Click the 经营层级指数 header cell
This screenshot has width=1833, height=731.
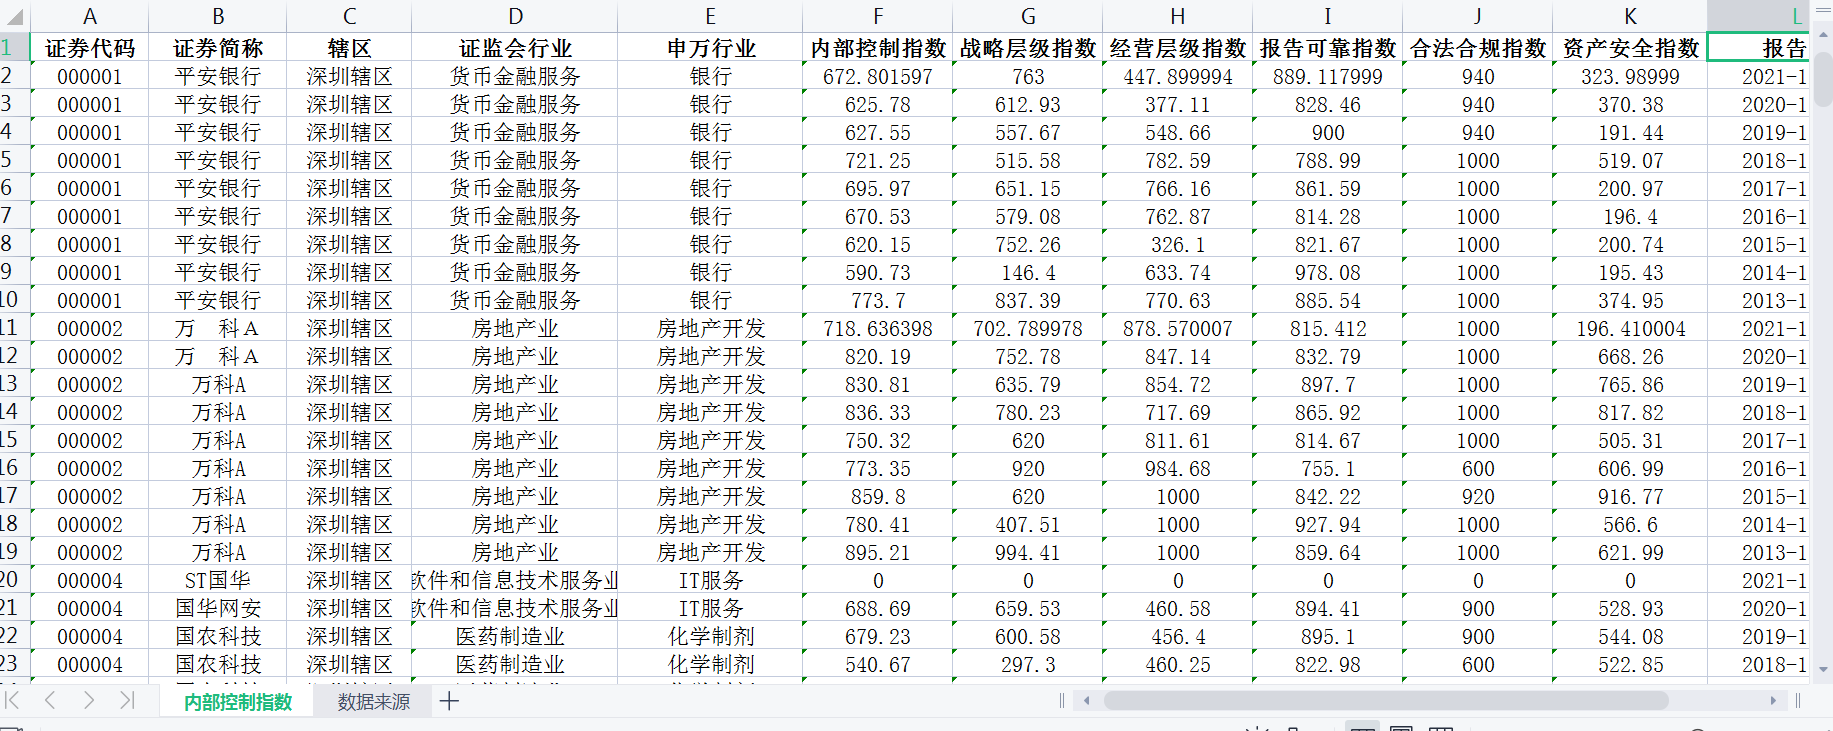tap(1178, 48)
